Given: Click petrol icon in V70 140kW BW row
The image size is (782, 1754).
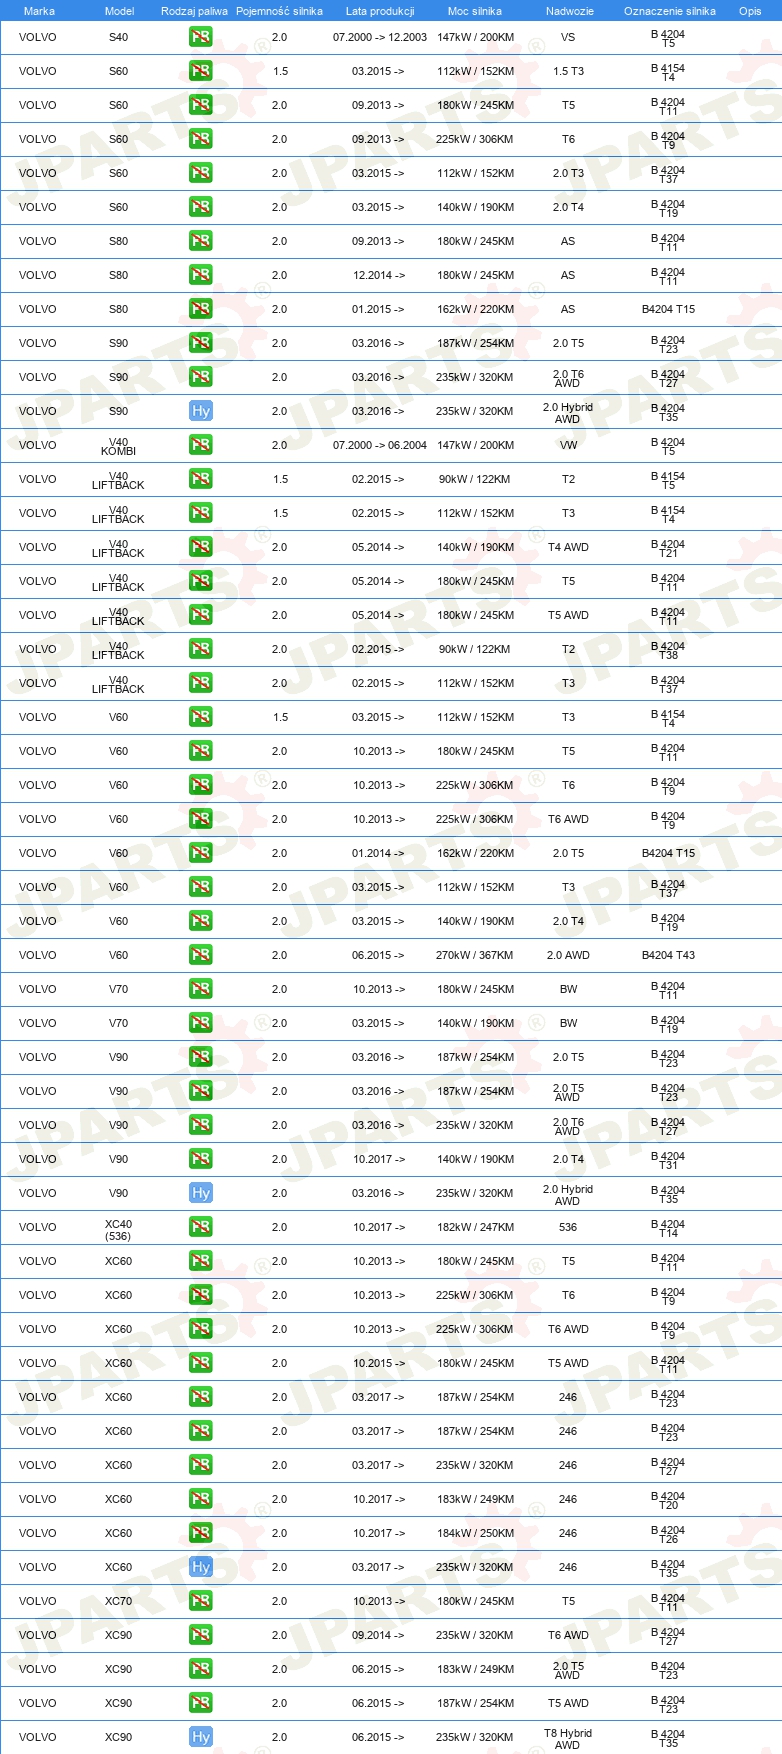Looking at the screenshot, I should click(x=200, y=1023).
